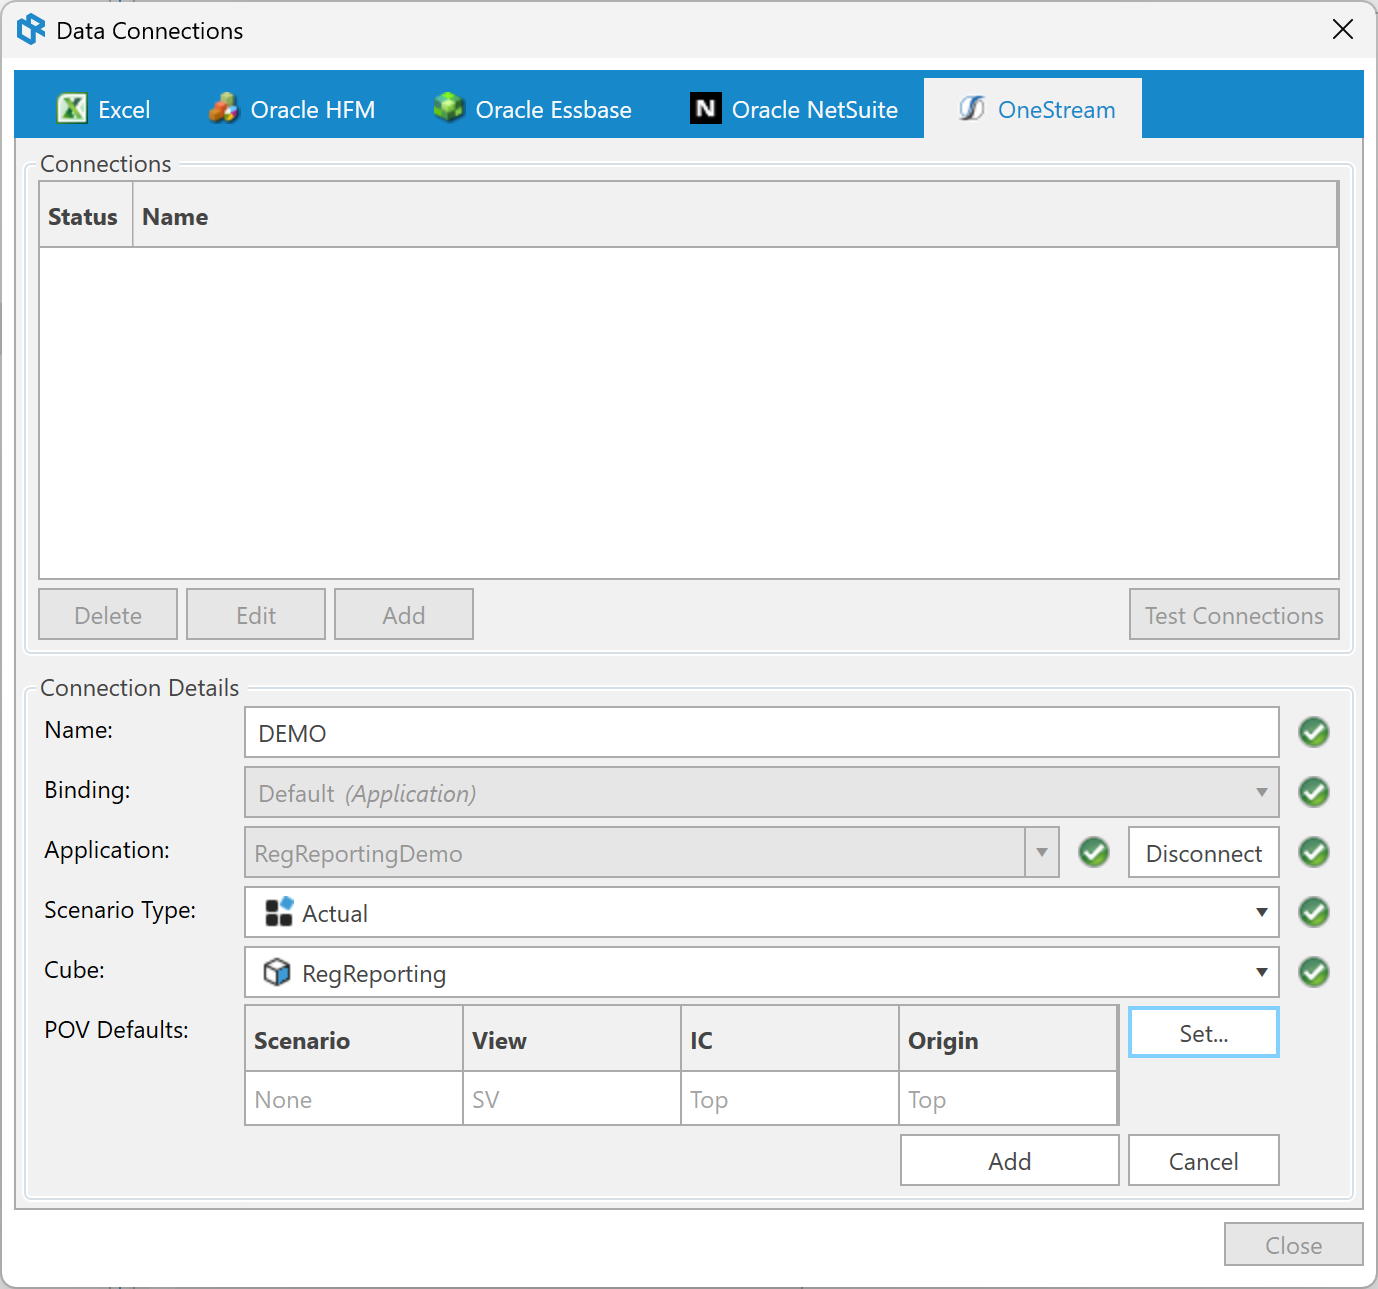Click the Name input field containing DEMO
The image size is (1378, 1289).
point(762,732)
